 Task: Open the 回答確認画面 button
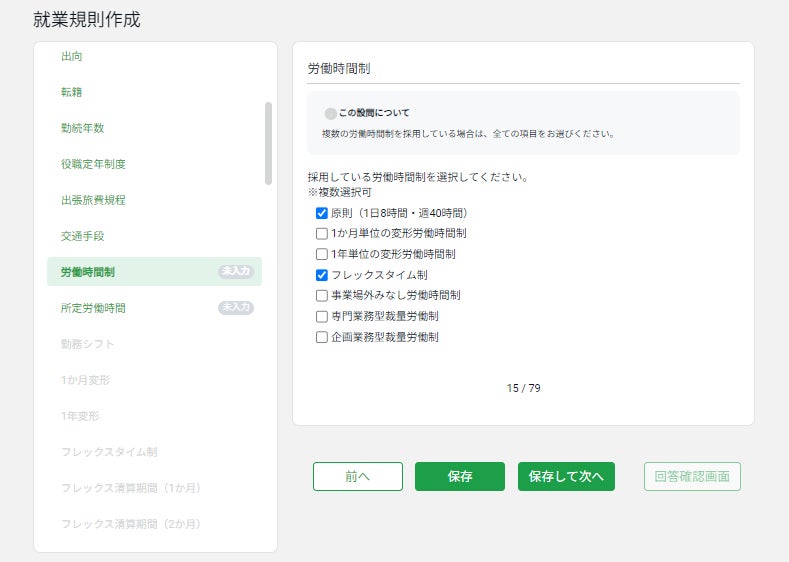(692, 477)
